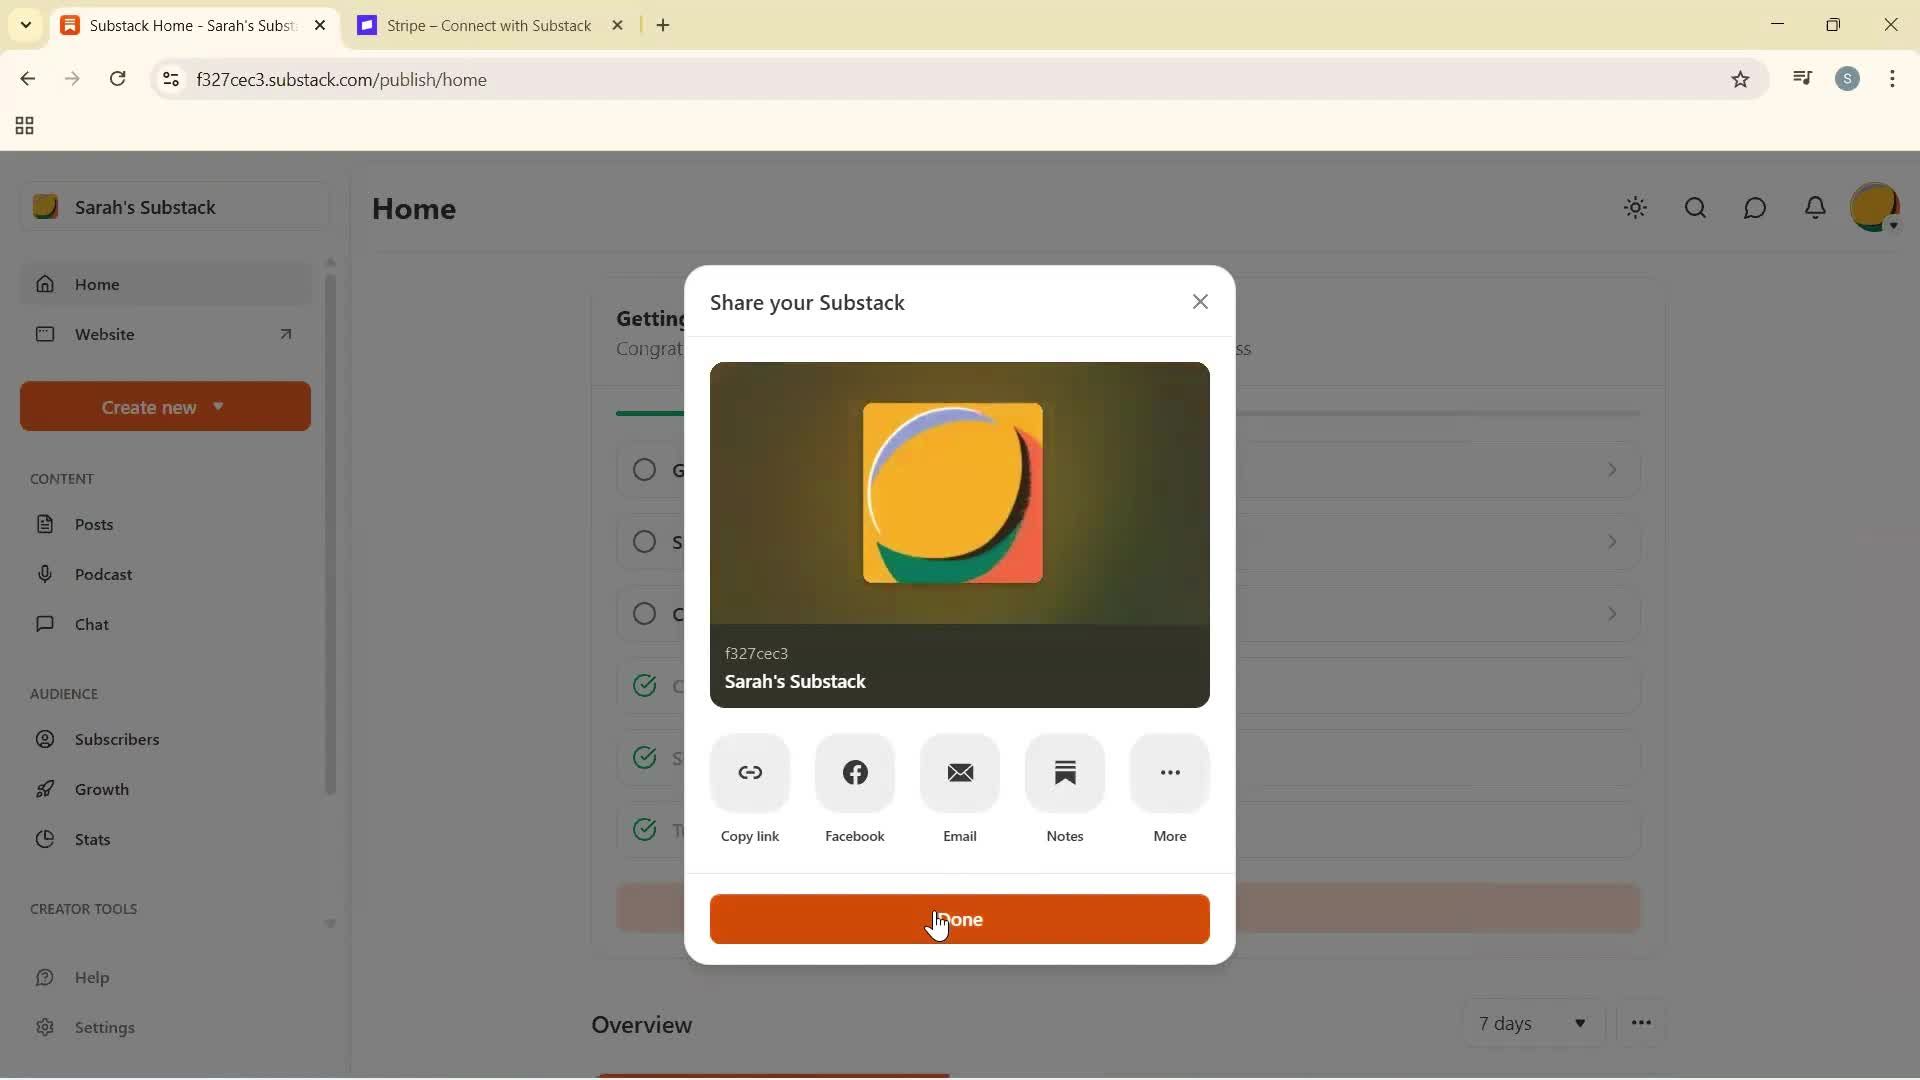This screenshot has width=1920, height=1080.
Task: Toggle light/dark theme appearance
Action: click(x=1636, y=208)
